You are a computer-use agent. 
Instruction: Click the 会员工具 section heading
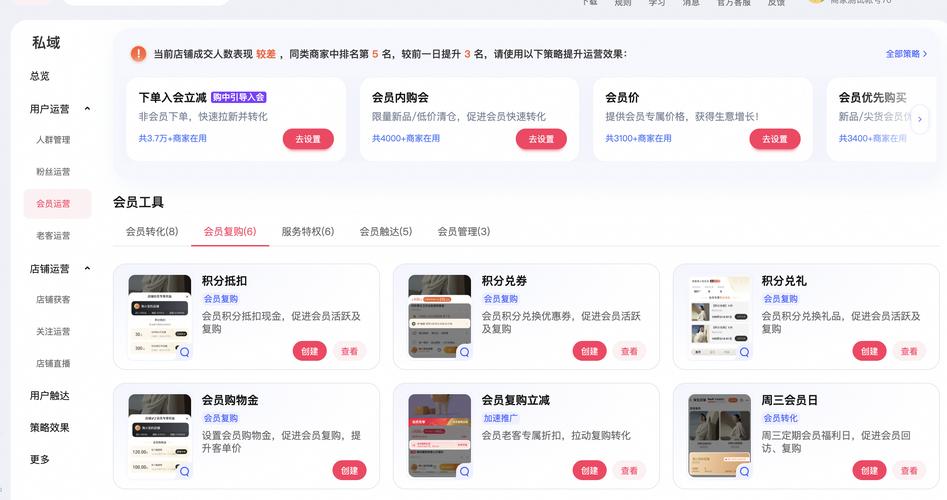[x=138, y=202]
